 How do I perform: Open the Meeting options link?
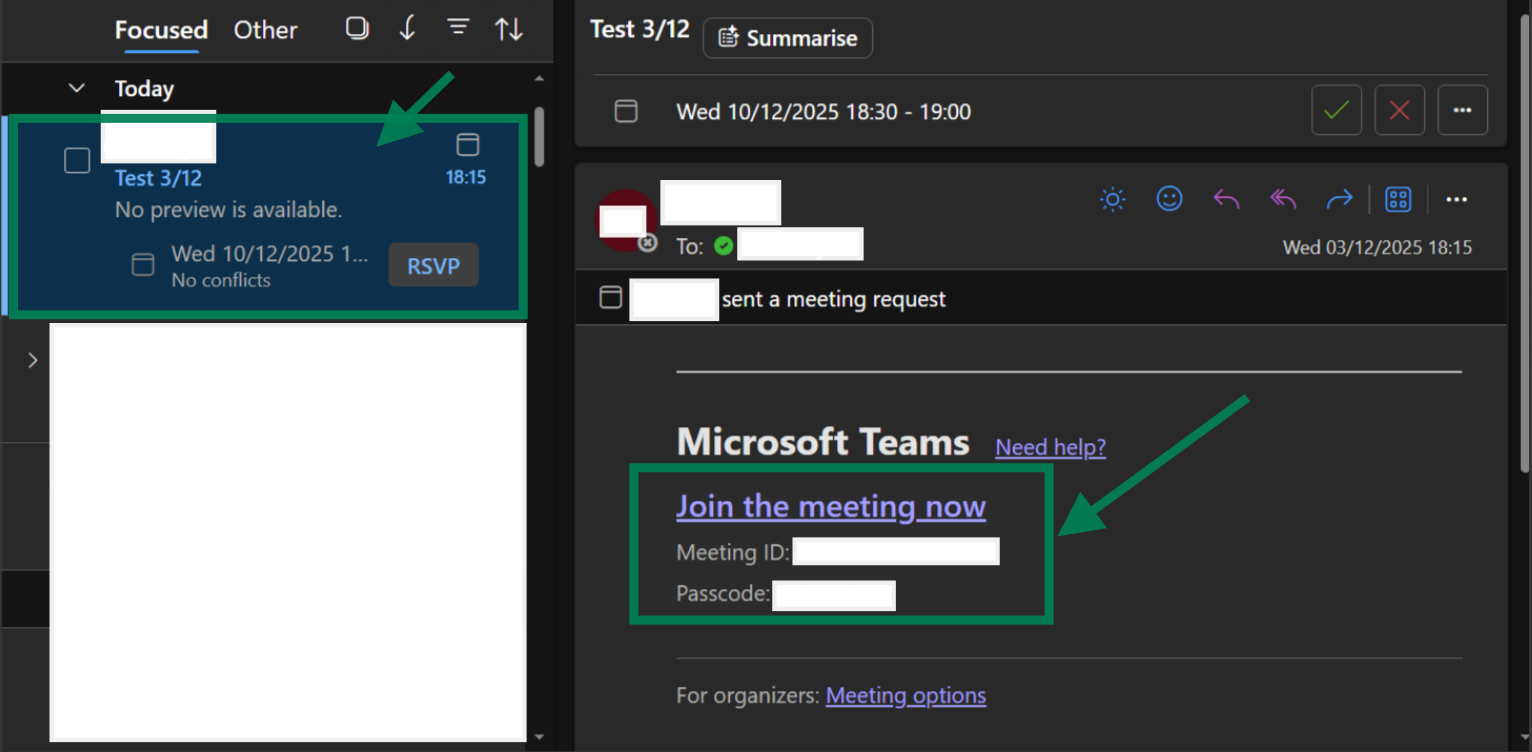906,695
